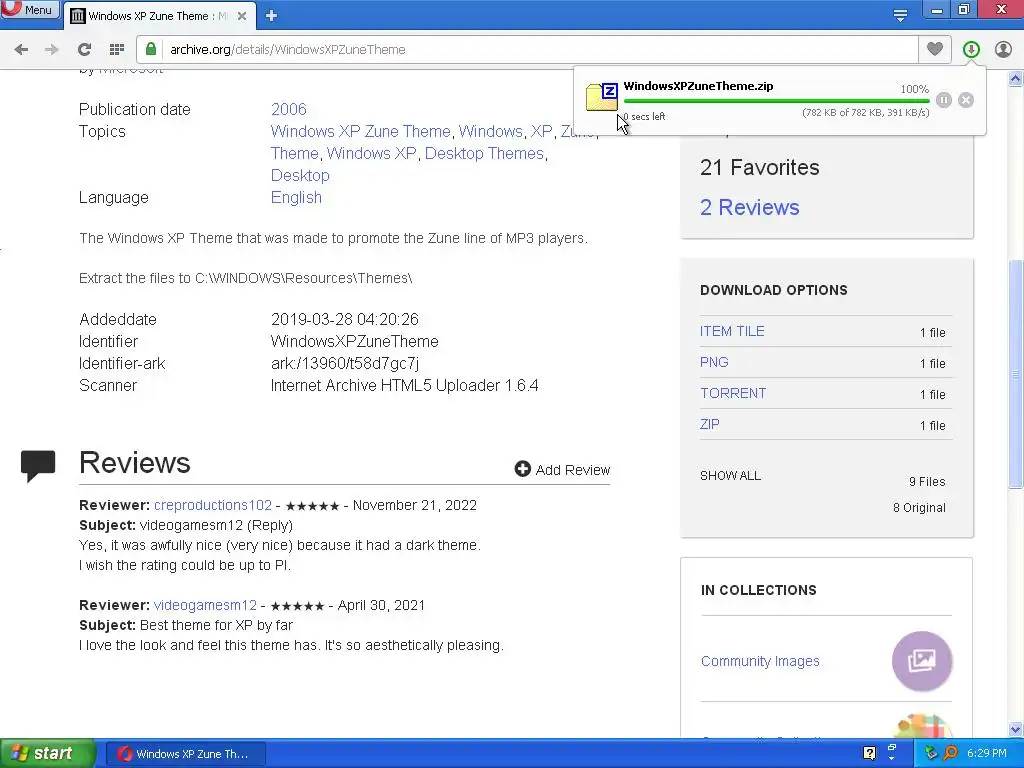The image size is (1024, 768).
Task: Click the Reviews speech bubble icon
Action: click(38, 465)
